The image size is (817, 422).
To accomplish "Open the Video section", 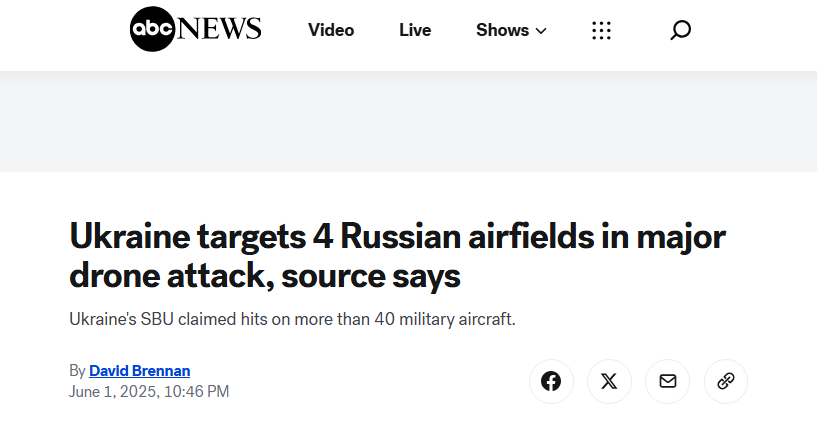I will [331, 30].
